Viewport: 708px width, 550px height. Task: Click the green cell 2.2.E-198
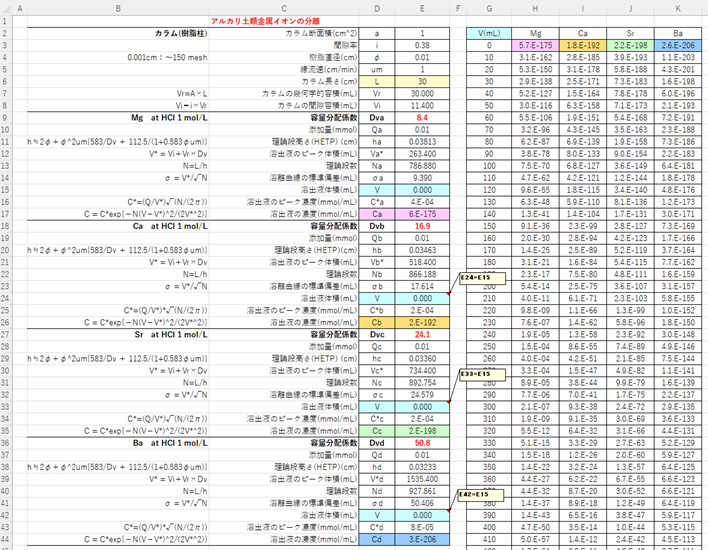pos(630,46)
